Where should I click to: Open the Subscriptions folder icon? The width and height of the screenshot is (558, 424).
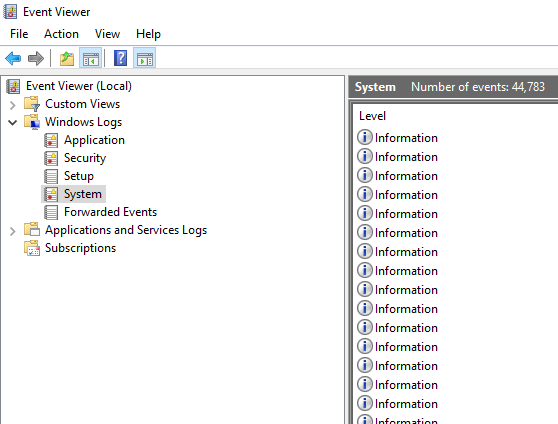[32, 248]
